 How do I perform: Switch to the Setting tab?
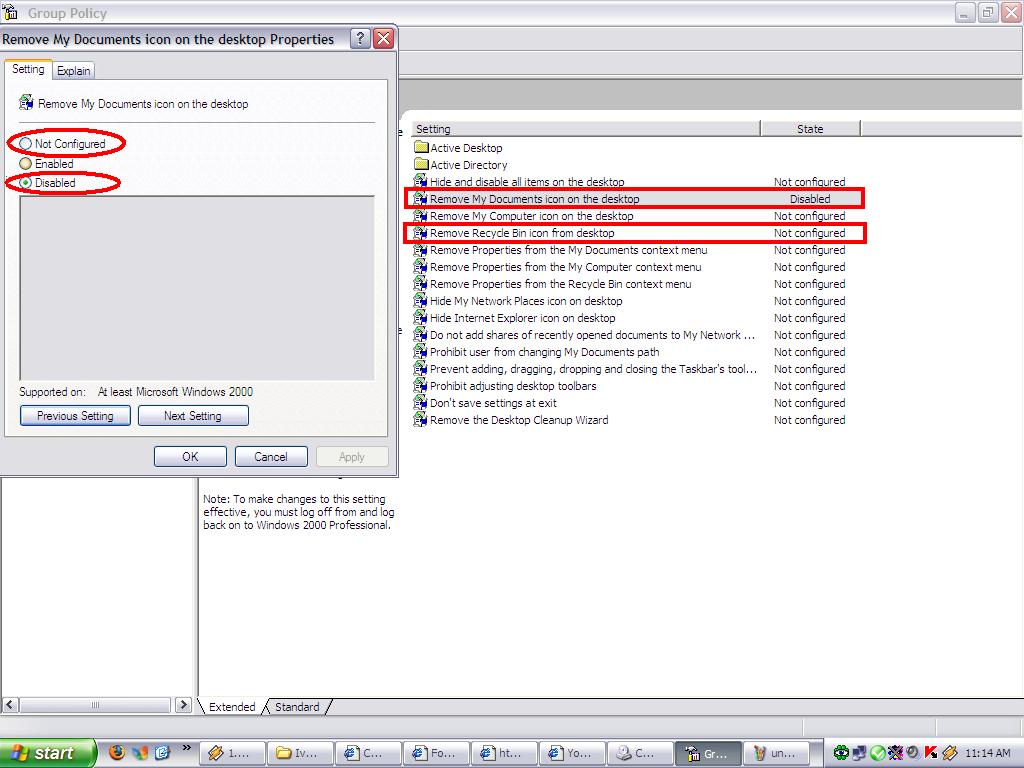click(28, 69)
